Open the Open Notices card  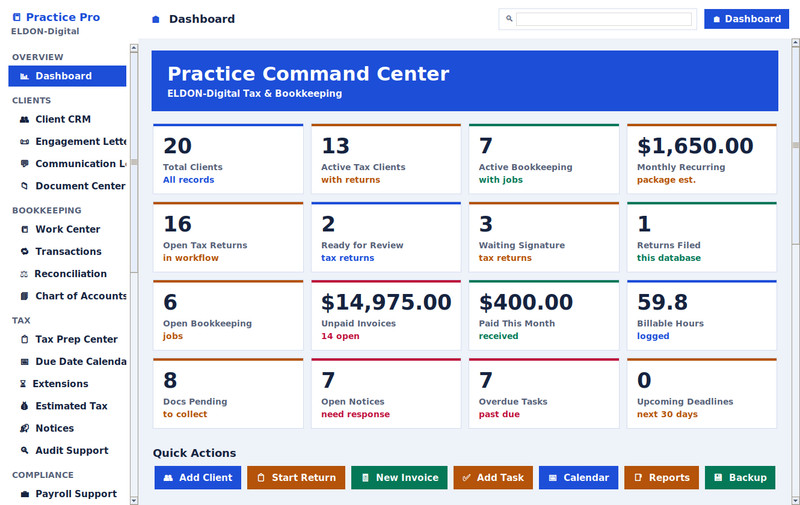click(x=386, y=393)
